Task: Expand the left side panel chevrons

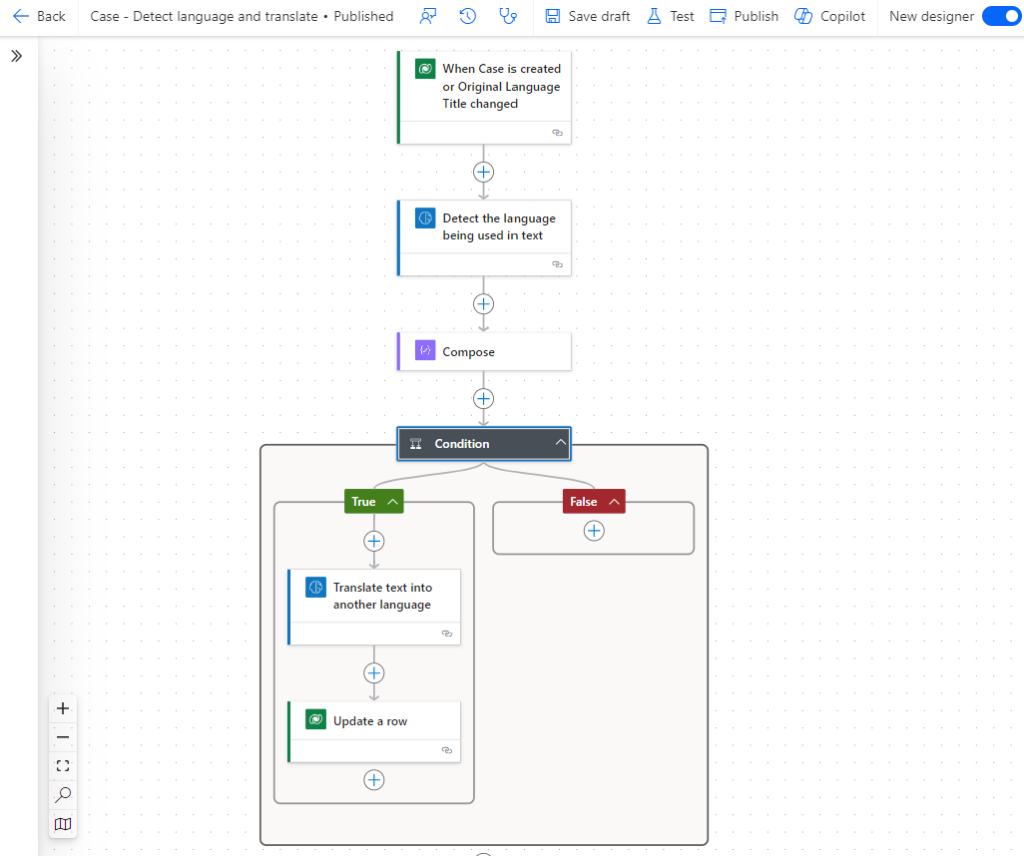Action: [17, 56]
